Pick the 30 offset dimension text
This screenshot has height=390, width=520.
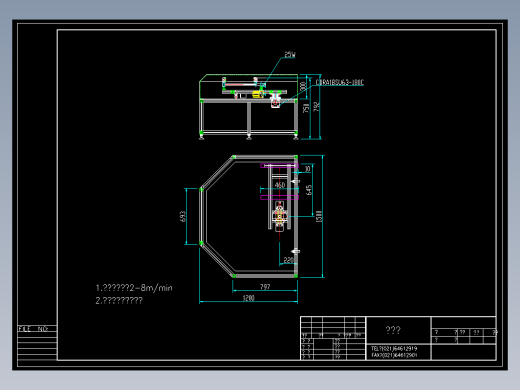pos(307,169)
